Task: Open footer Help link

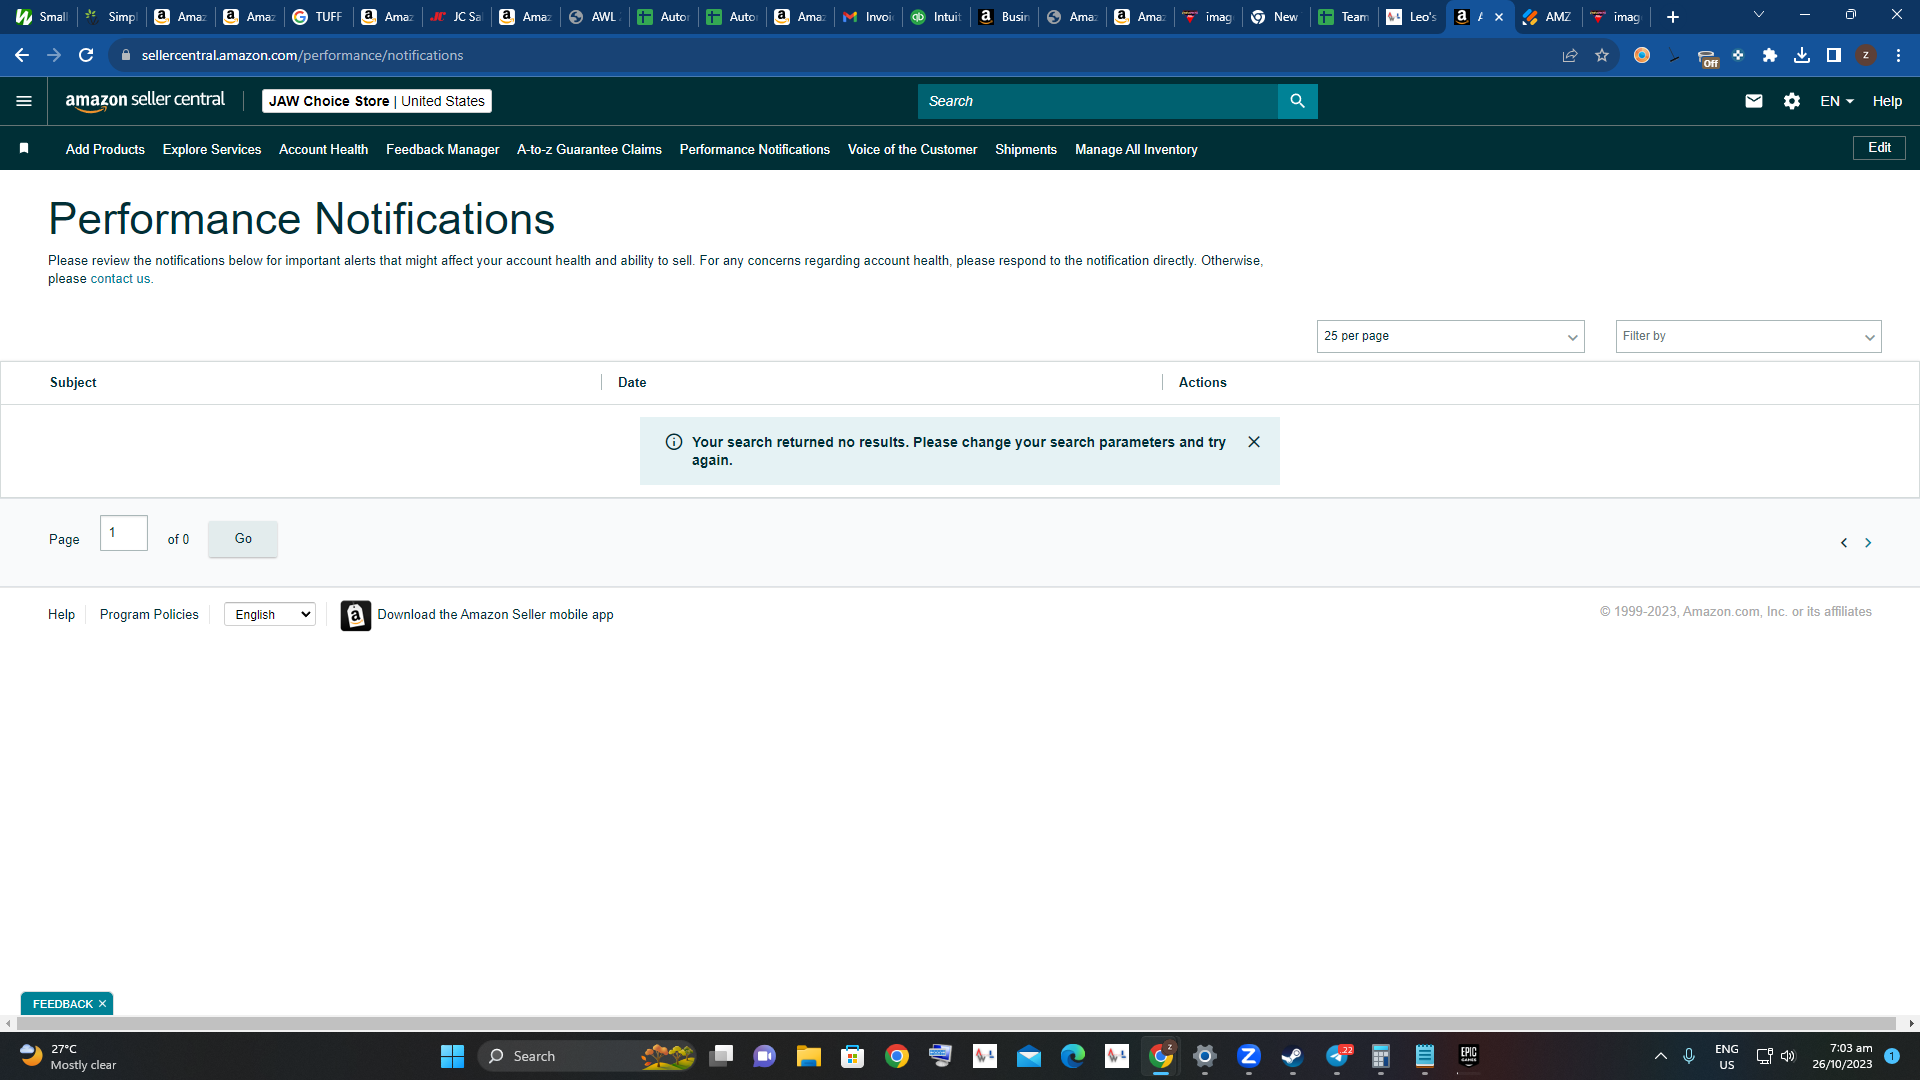Action: [x=61, y=615]
